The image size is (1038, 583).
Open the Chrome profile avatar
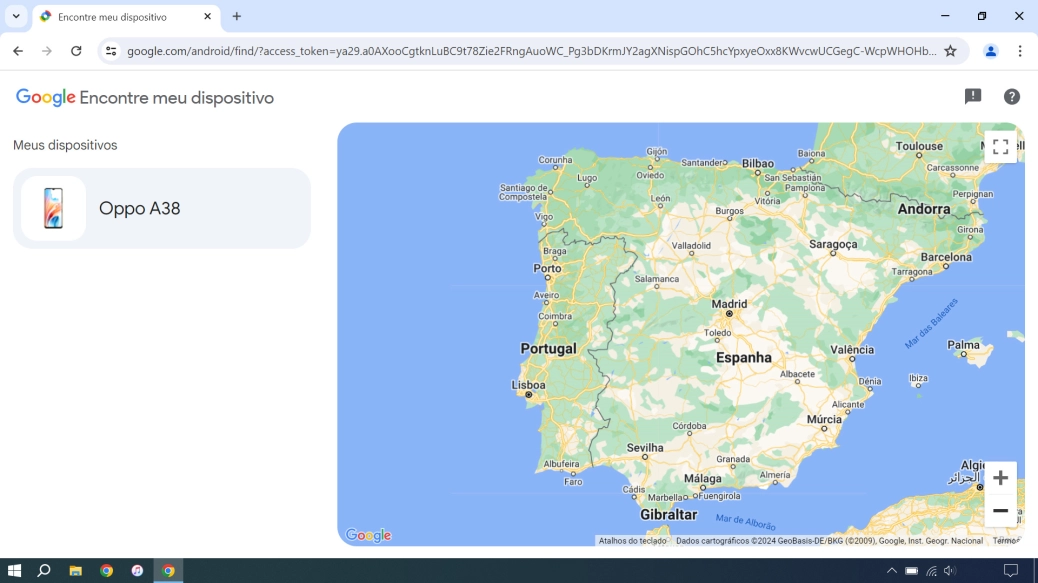tap(990, 51)
